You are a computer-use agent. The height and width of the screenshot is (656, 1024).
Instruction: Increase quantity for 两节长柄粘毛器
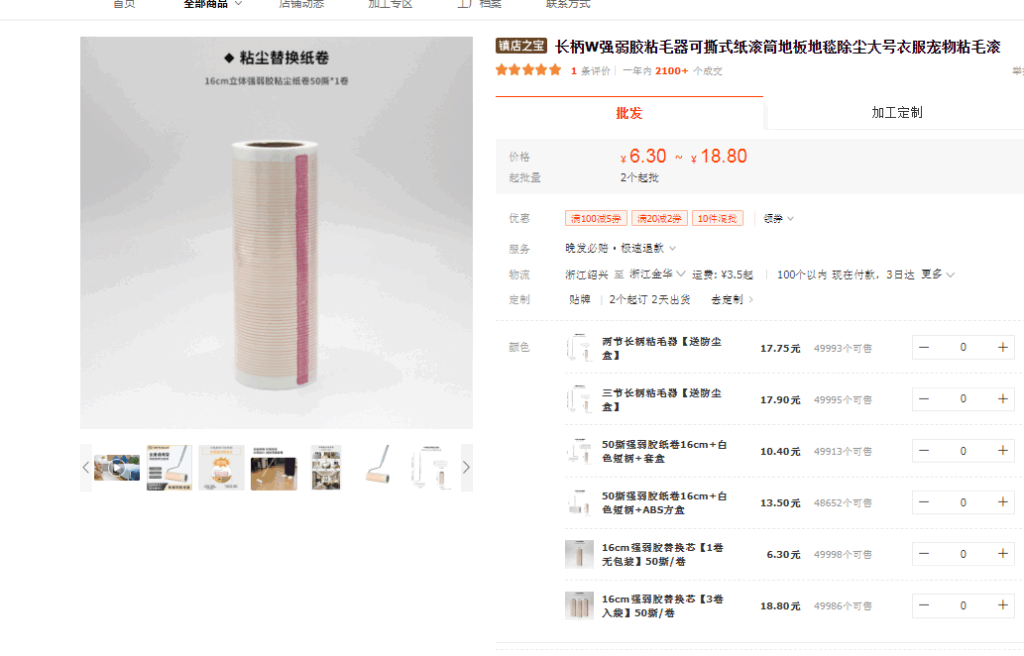click(1002, 348)
